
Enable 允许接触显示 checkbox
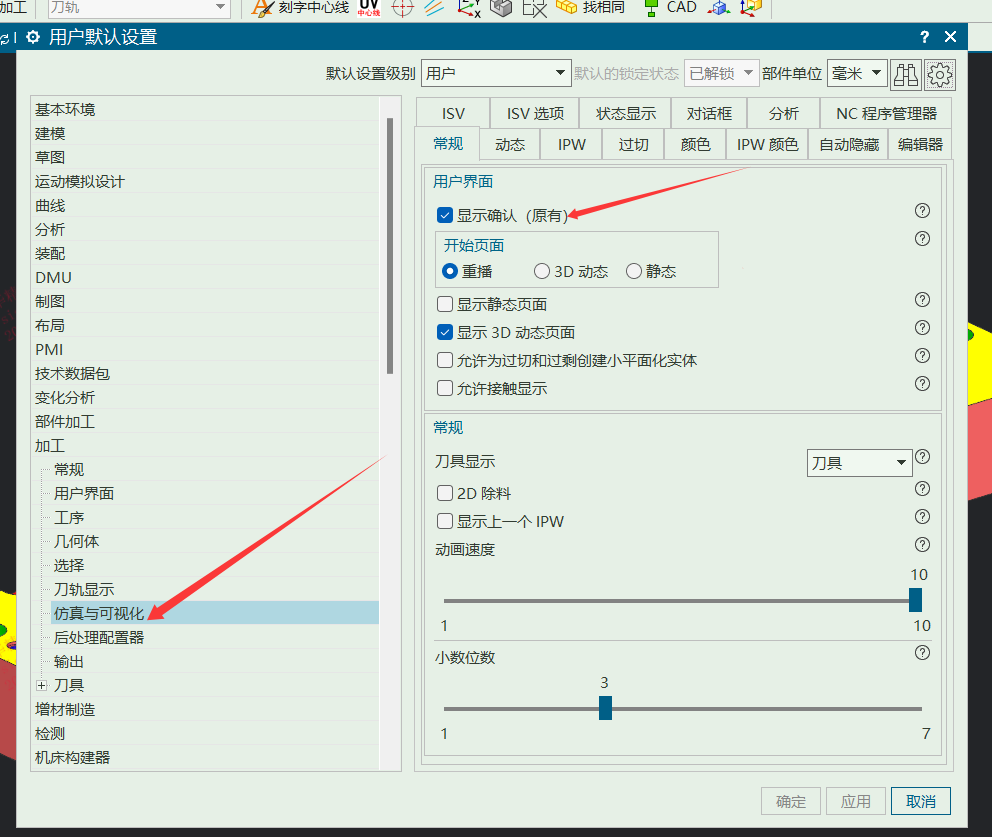(x=445, y=388)
